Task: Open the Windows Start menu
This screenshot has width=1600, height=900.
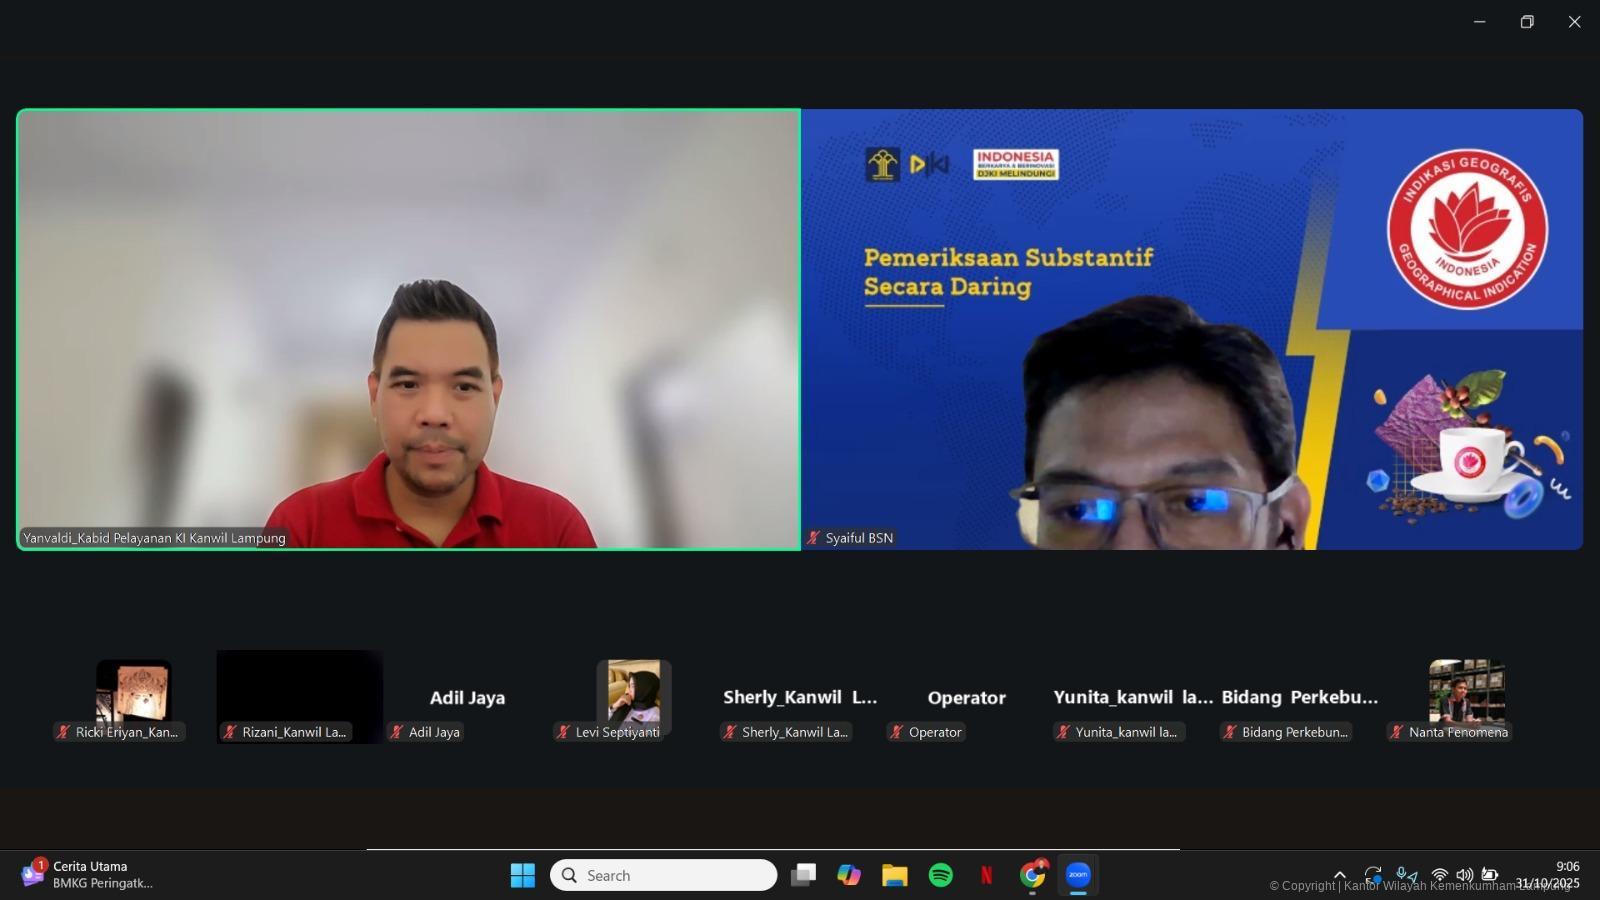Action: [522, 875]
